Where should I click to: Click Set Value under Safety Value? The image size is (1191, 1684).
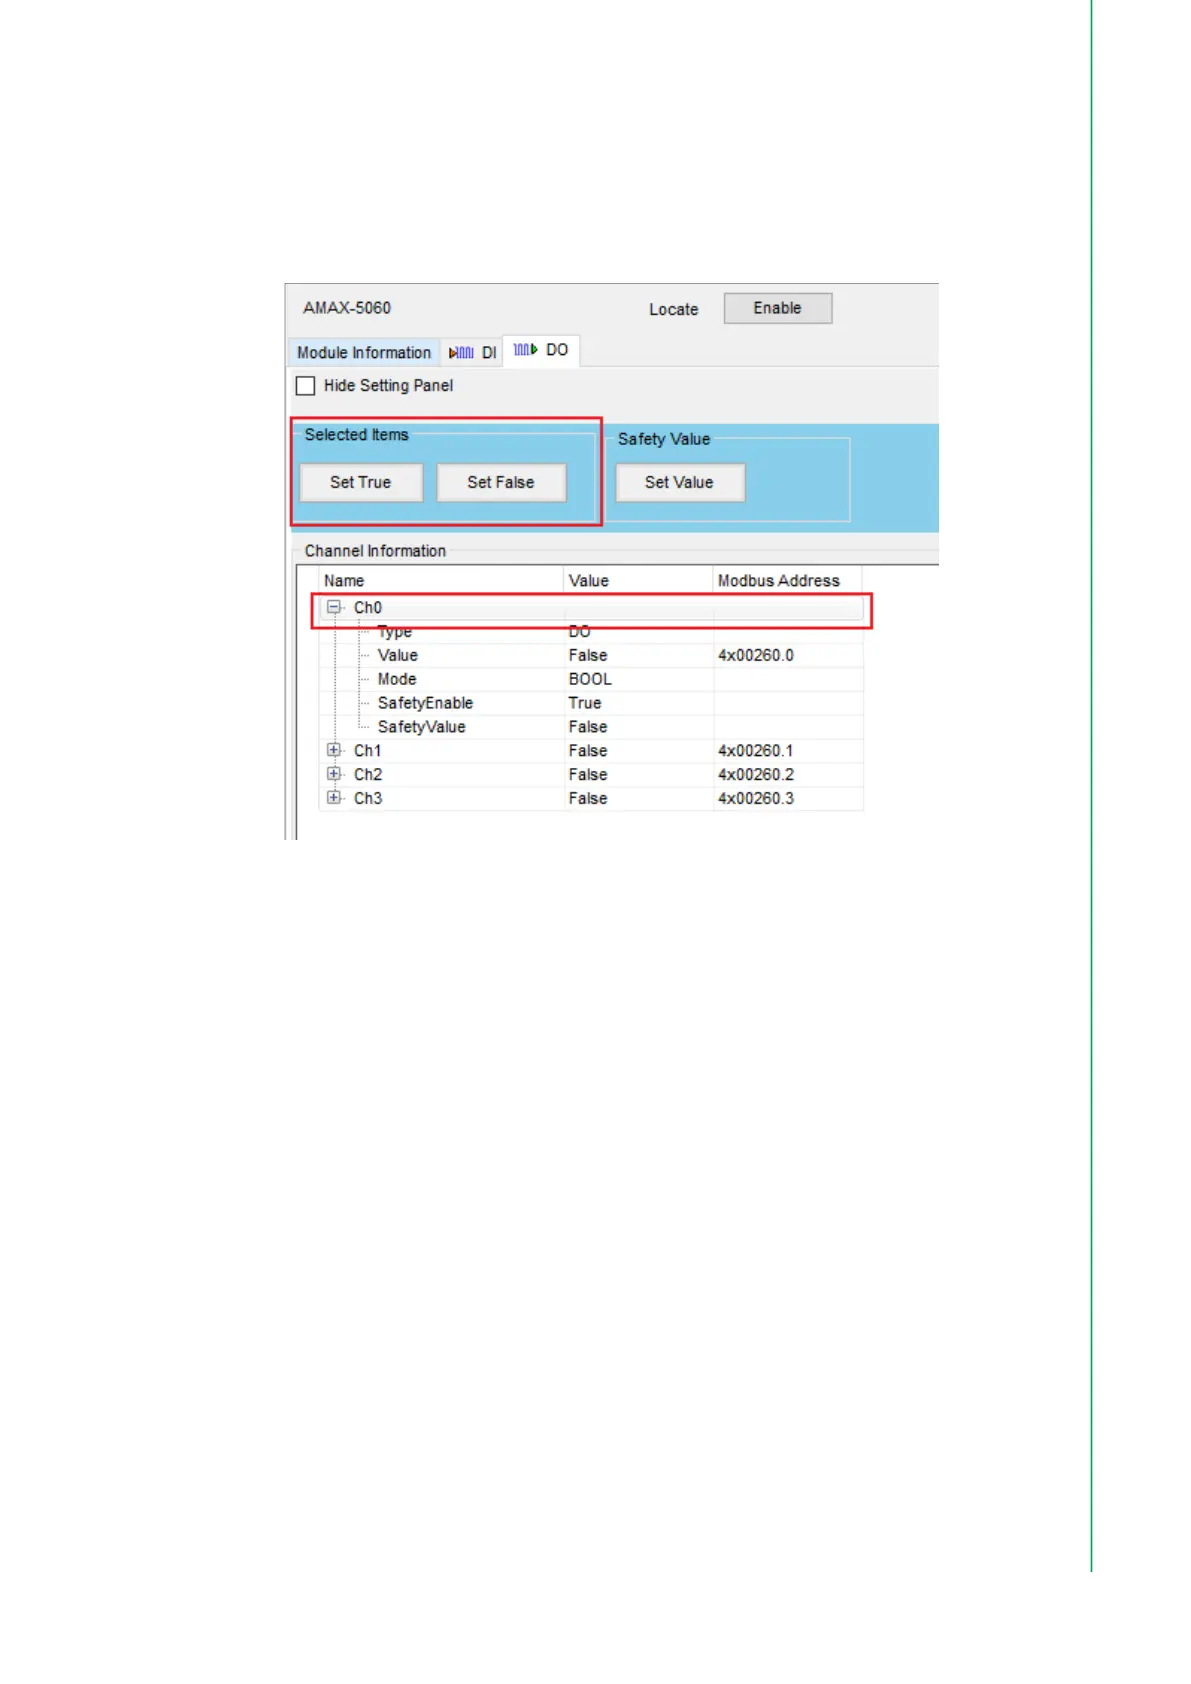click(x=679, y=483)
